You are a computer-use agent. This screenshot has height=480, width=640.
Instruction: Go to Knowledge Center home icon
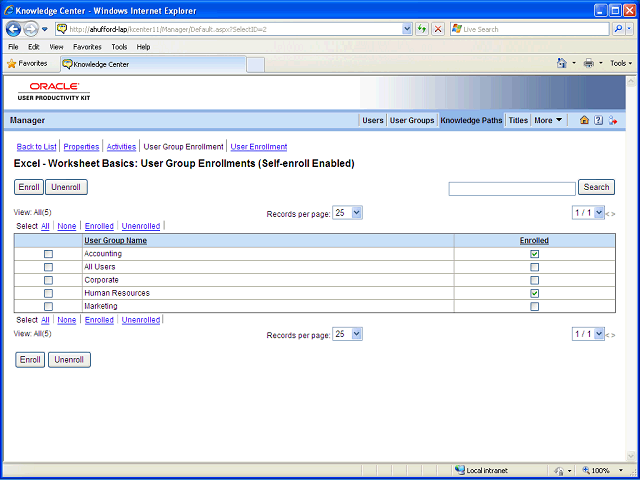tap(584, 120)
